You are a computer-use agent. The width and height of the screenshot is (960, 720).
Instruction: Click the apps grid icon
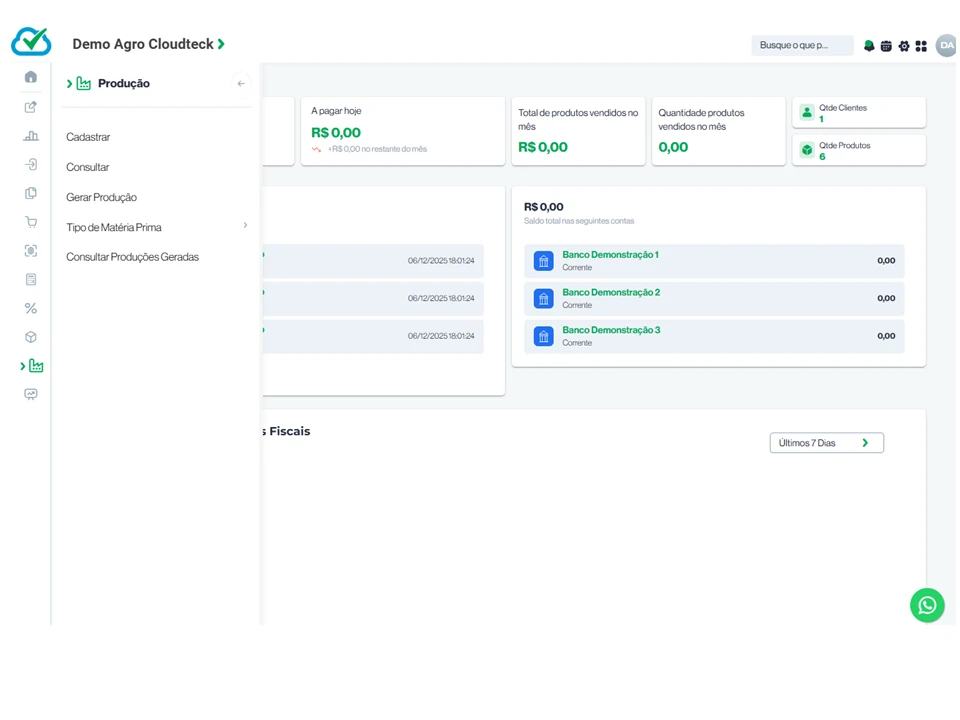921,46
